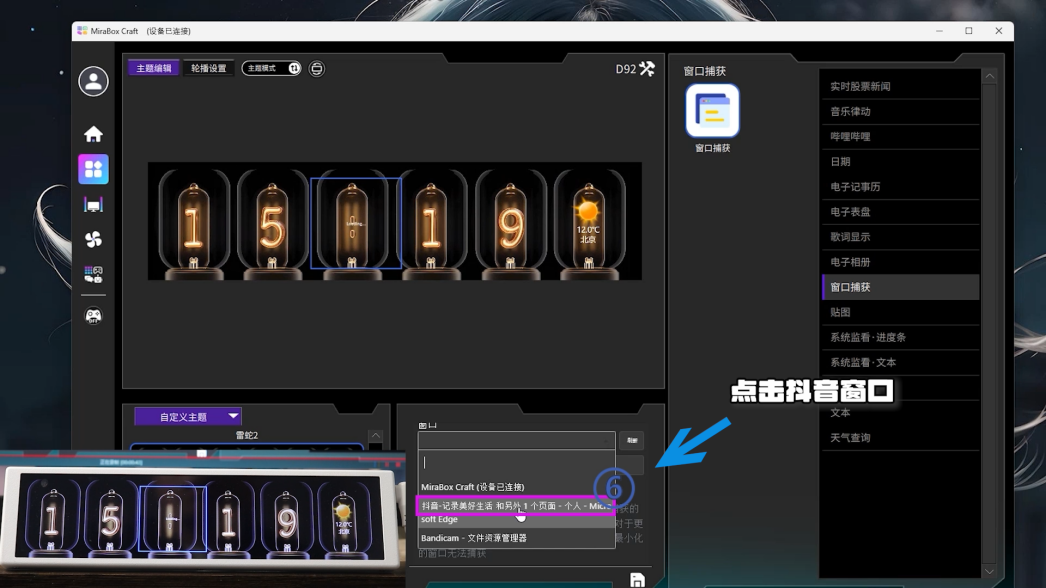Image resolution: width=1046 pixels, height=588 pixels.
Task: Open the D92 device tools icon
Action: (x=647, y=69)
